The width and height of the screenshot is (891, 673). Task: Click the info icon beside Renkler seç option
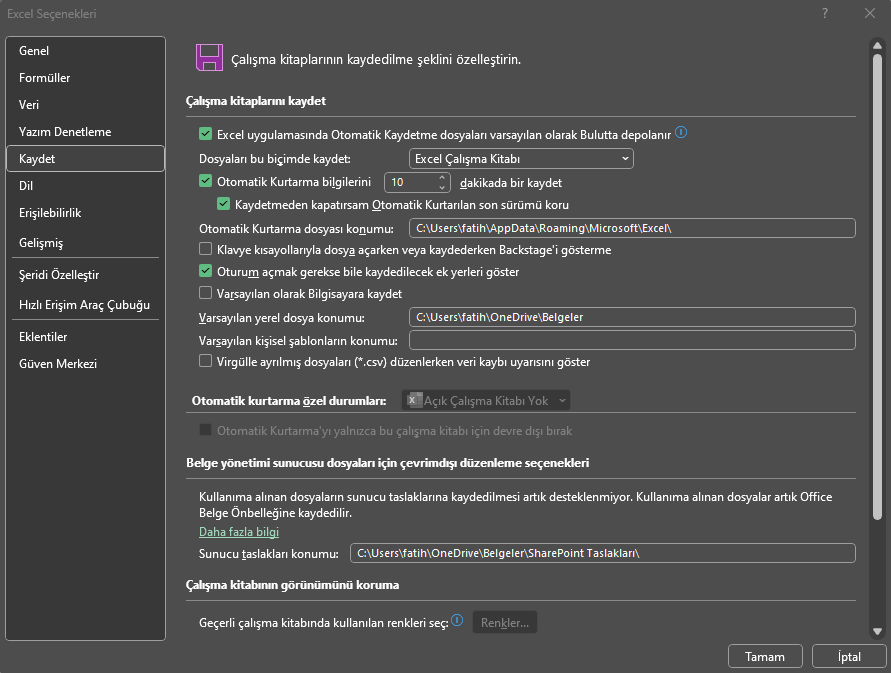click(457, 620)
